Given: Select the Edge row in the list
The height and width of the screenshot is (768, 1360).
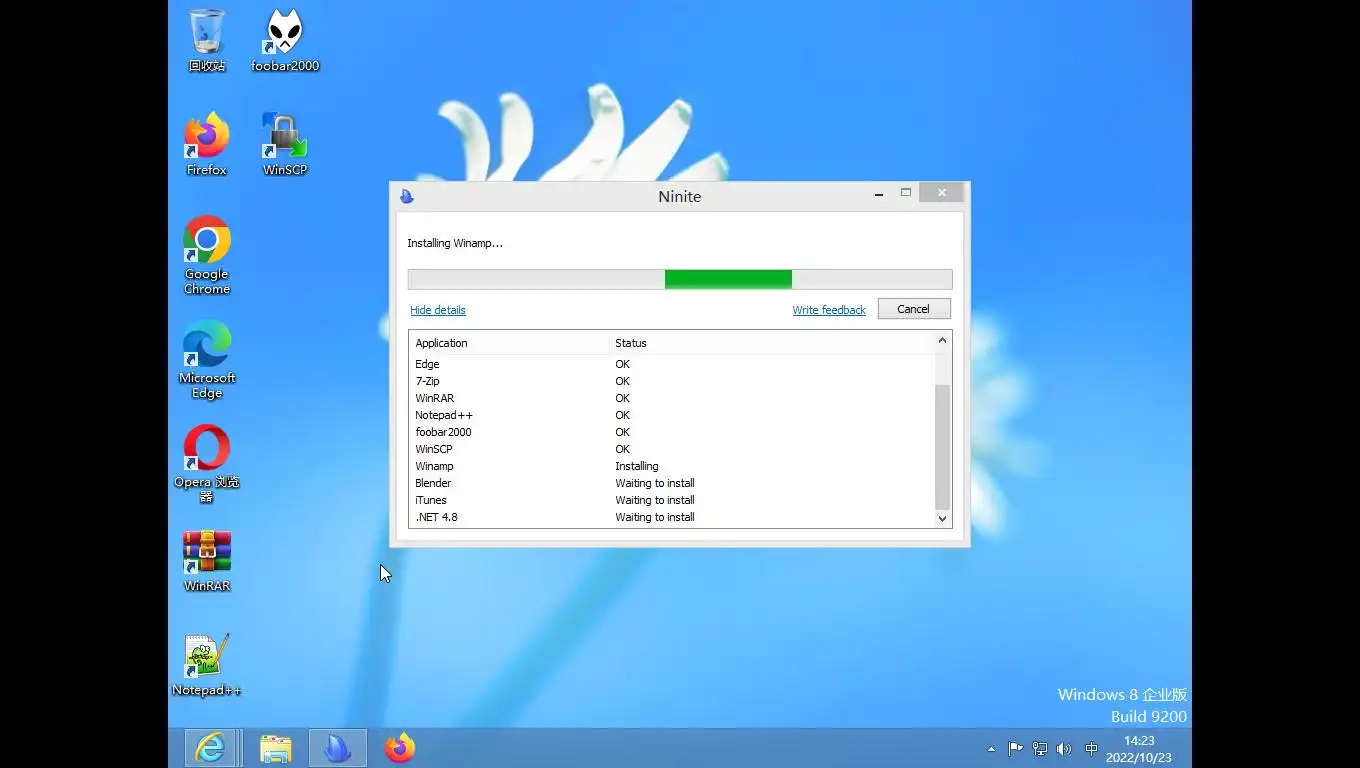Looking at the screenshot, I should (x=672, y=364).
